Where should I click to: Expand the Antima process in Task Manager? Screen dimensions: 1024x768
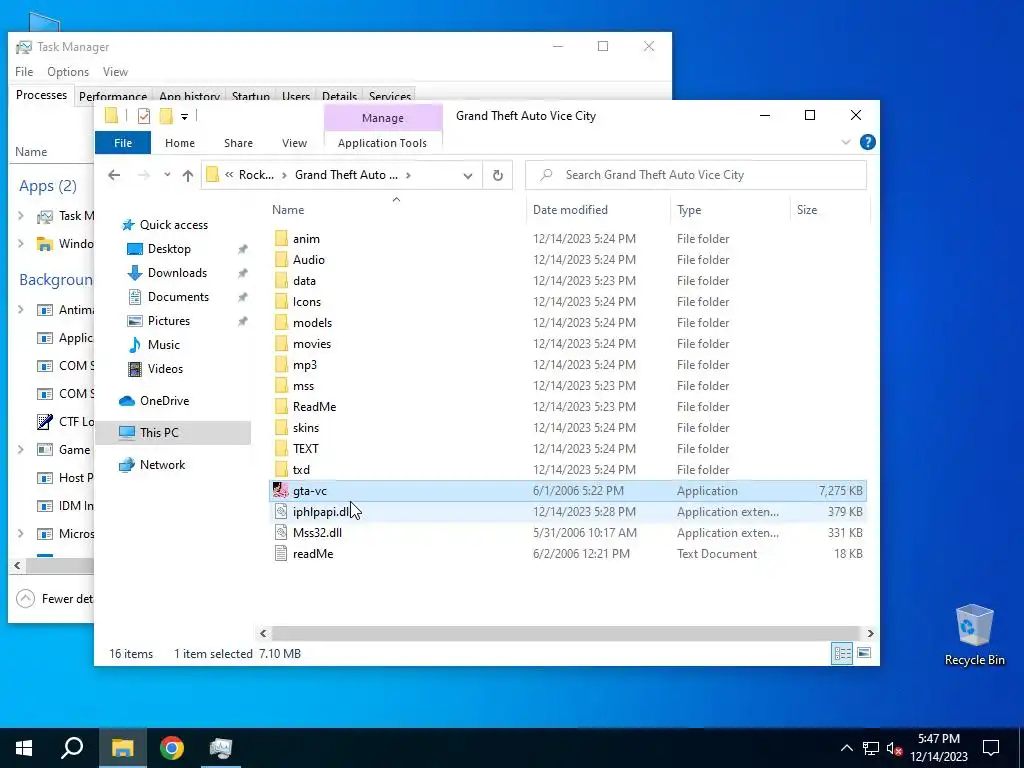click(x=20, y=310)
